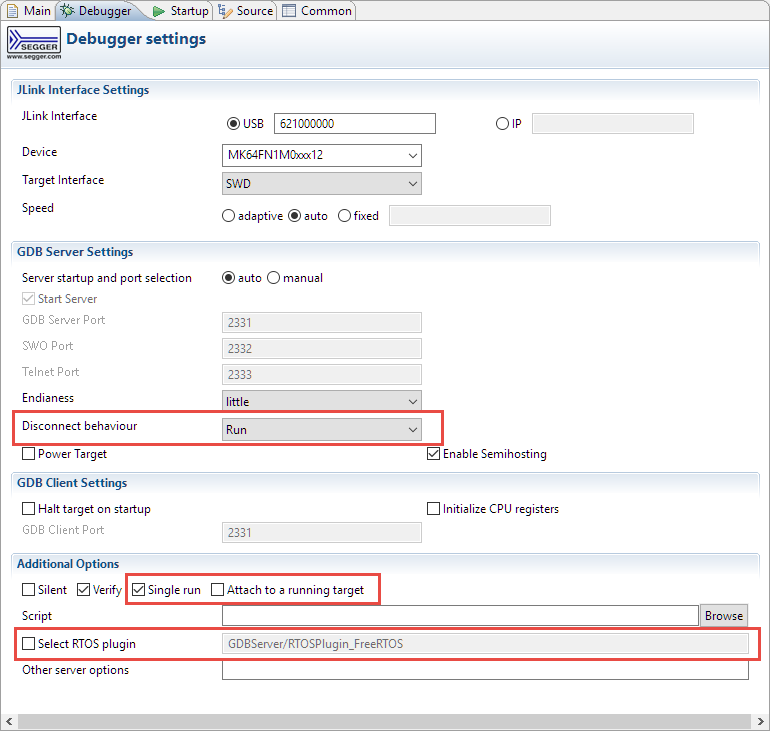Screen dimensions: 770x731
Task: Choose fixed speed radio button
Action: click(345, 216)
